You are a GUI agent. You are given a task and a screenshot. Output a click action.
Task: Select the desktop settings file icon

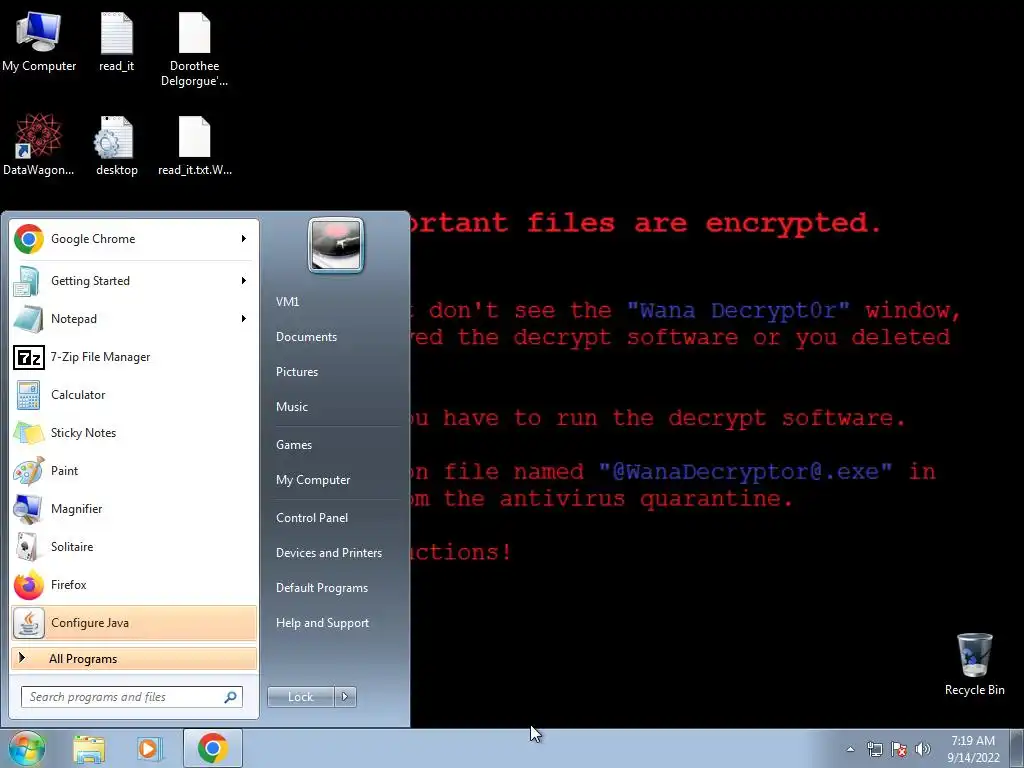(x=116, y=144)
